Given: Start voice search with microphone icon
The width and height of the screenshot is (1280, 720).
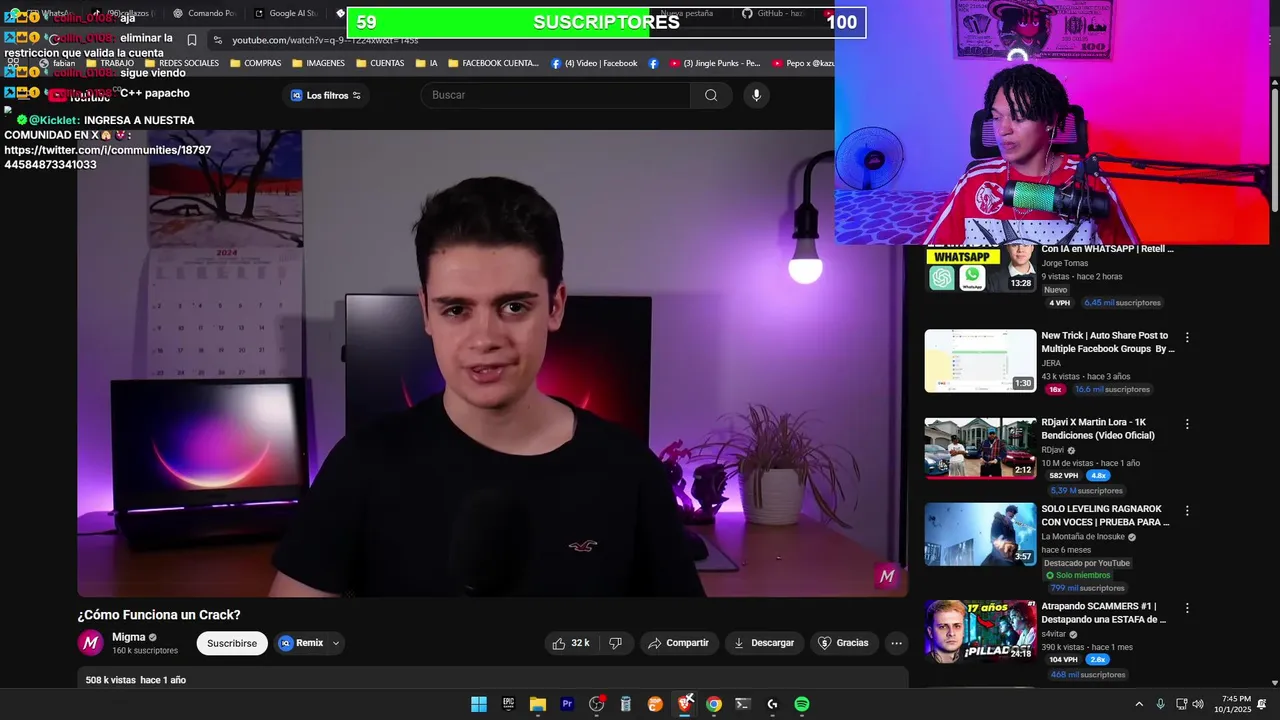Looking at the screenshot, I should click(756, 95).
